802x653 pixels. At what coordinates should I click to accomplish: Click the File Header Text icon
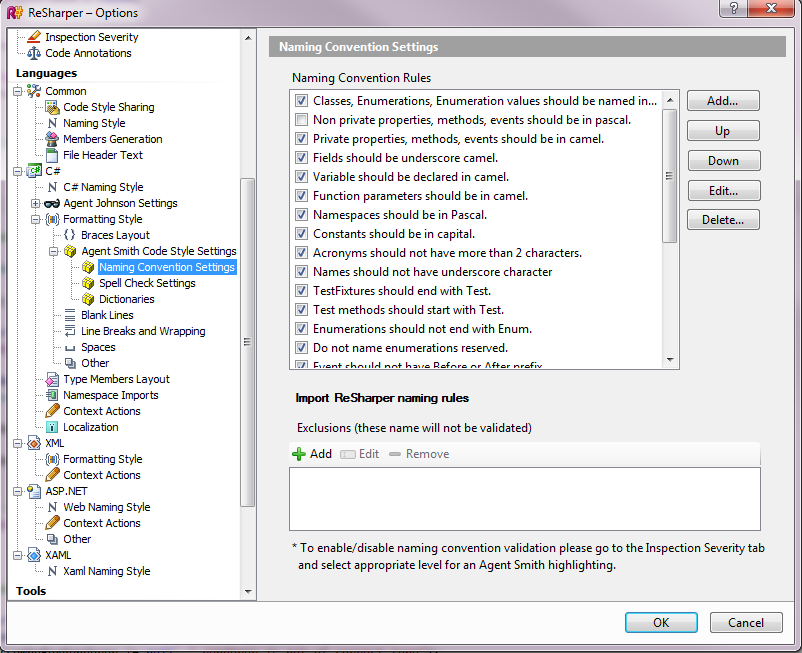click(52, 155)
